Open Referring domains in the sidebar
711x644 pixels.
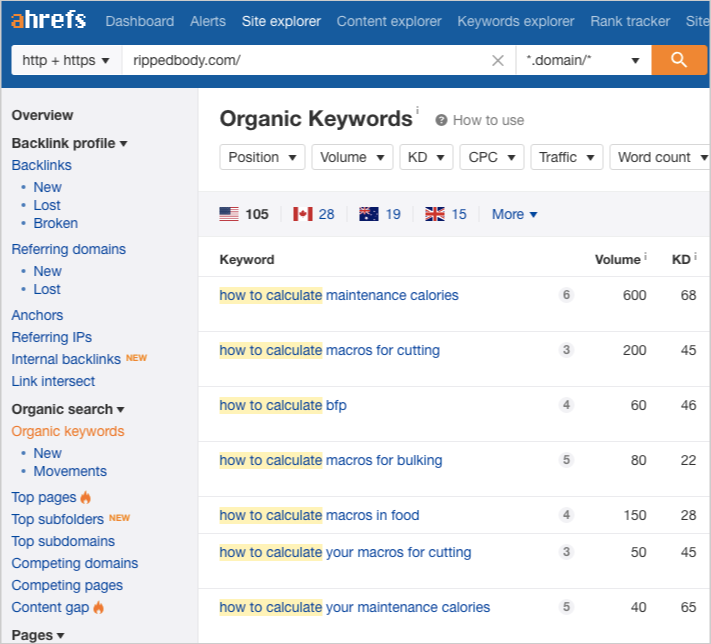click(68, 249)
